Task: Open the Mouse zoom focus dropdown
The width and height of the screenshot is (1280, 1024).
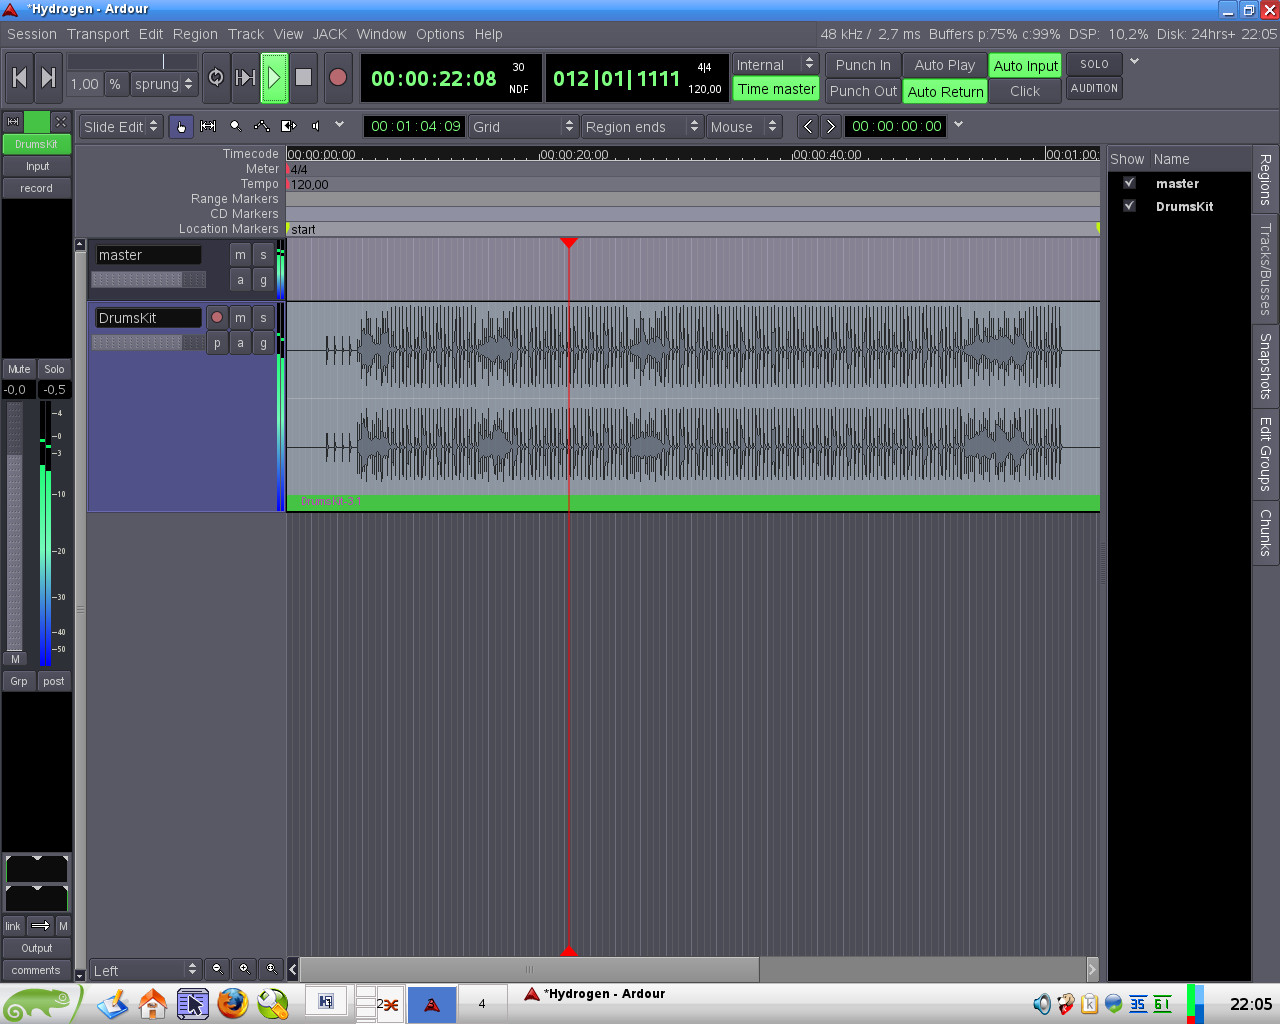Action: (x=743, y=127)
